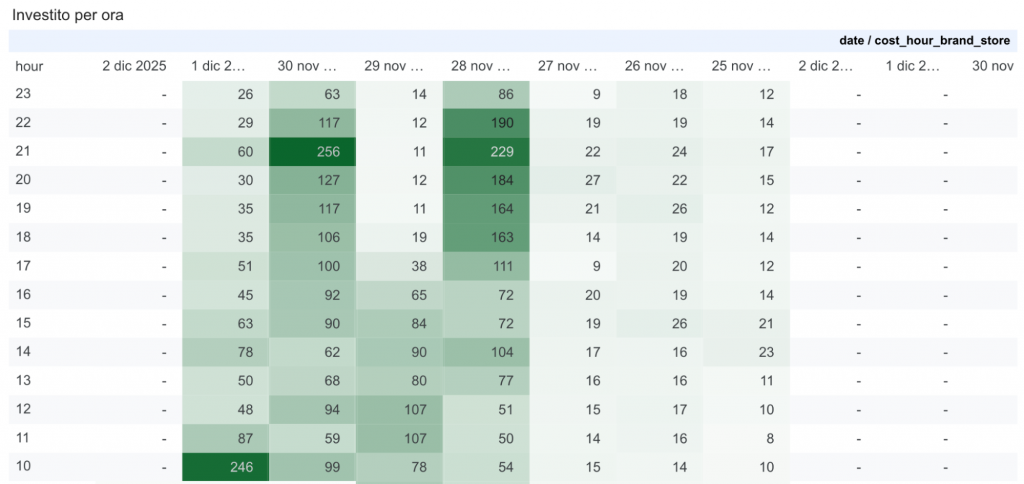
Task: Select the cell with value 184
Action: (486, 181)
